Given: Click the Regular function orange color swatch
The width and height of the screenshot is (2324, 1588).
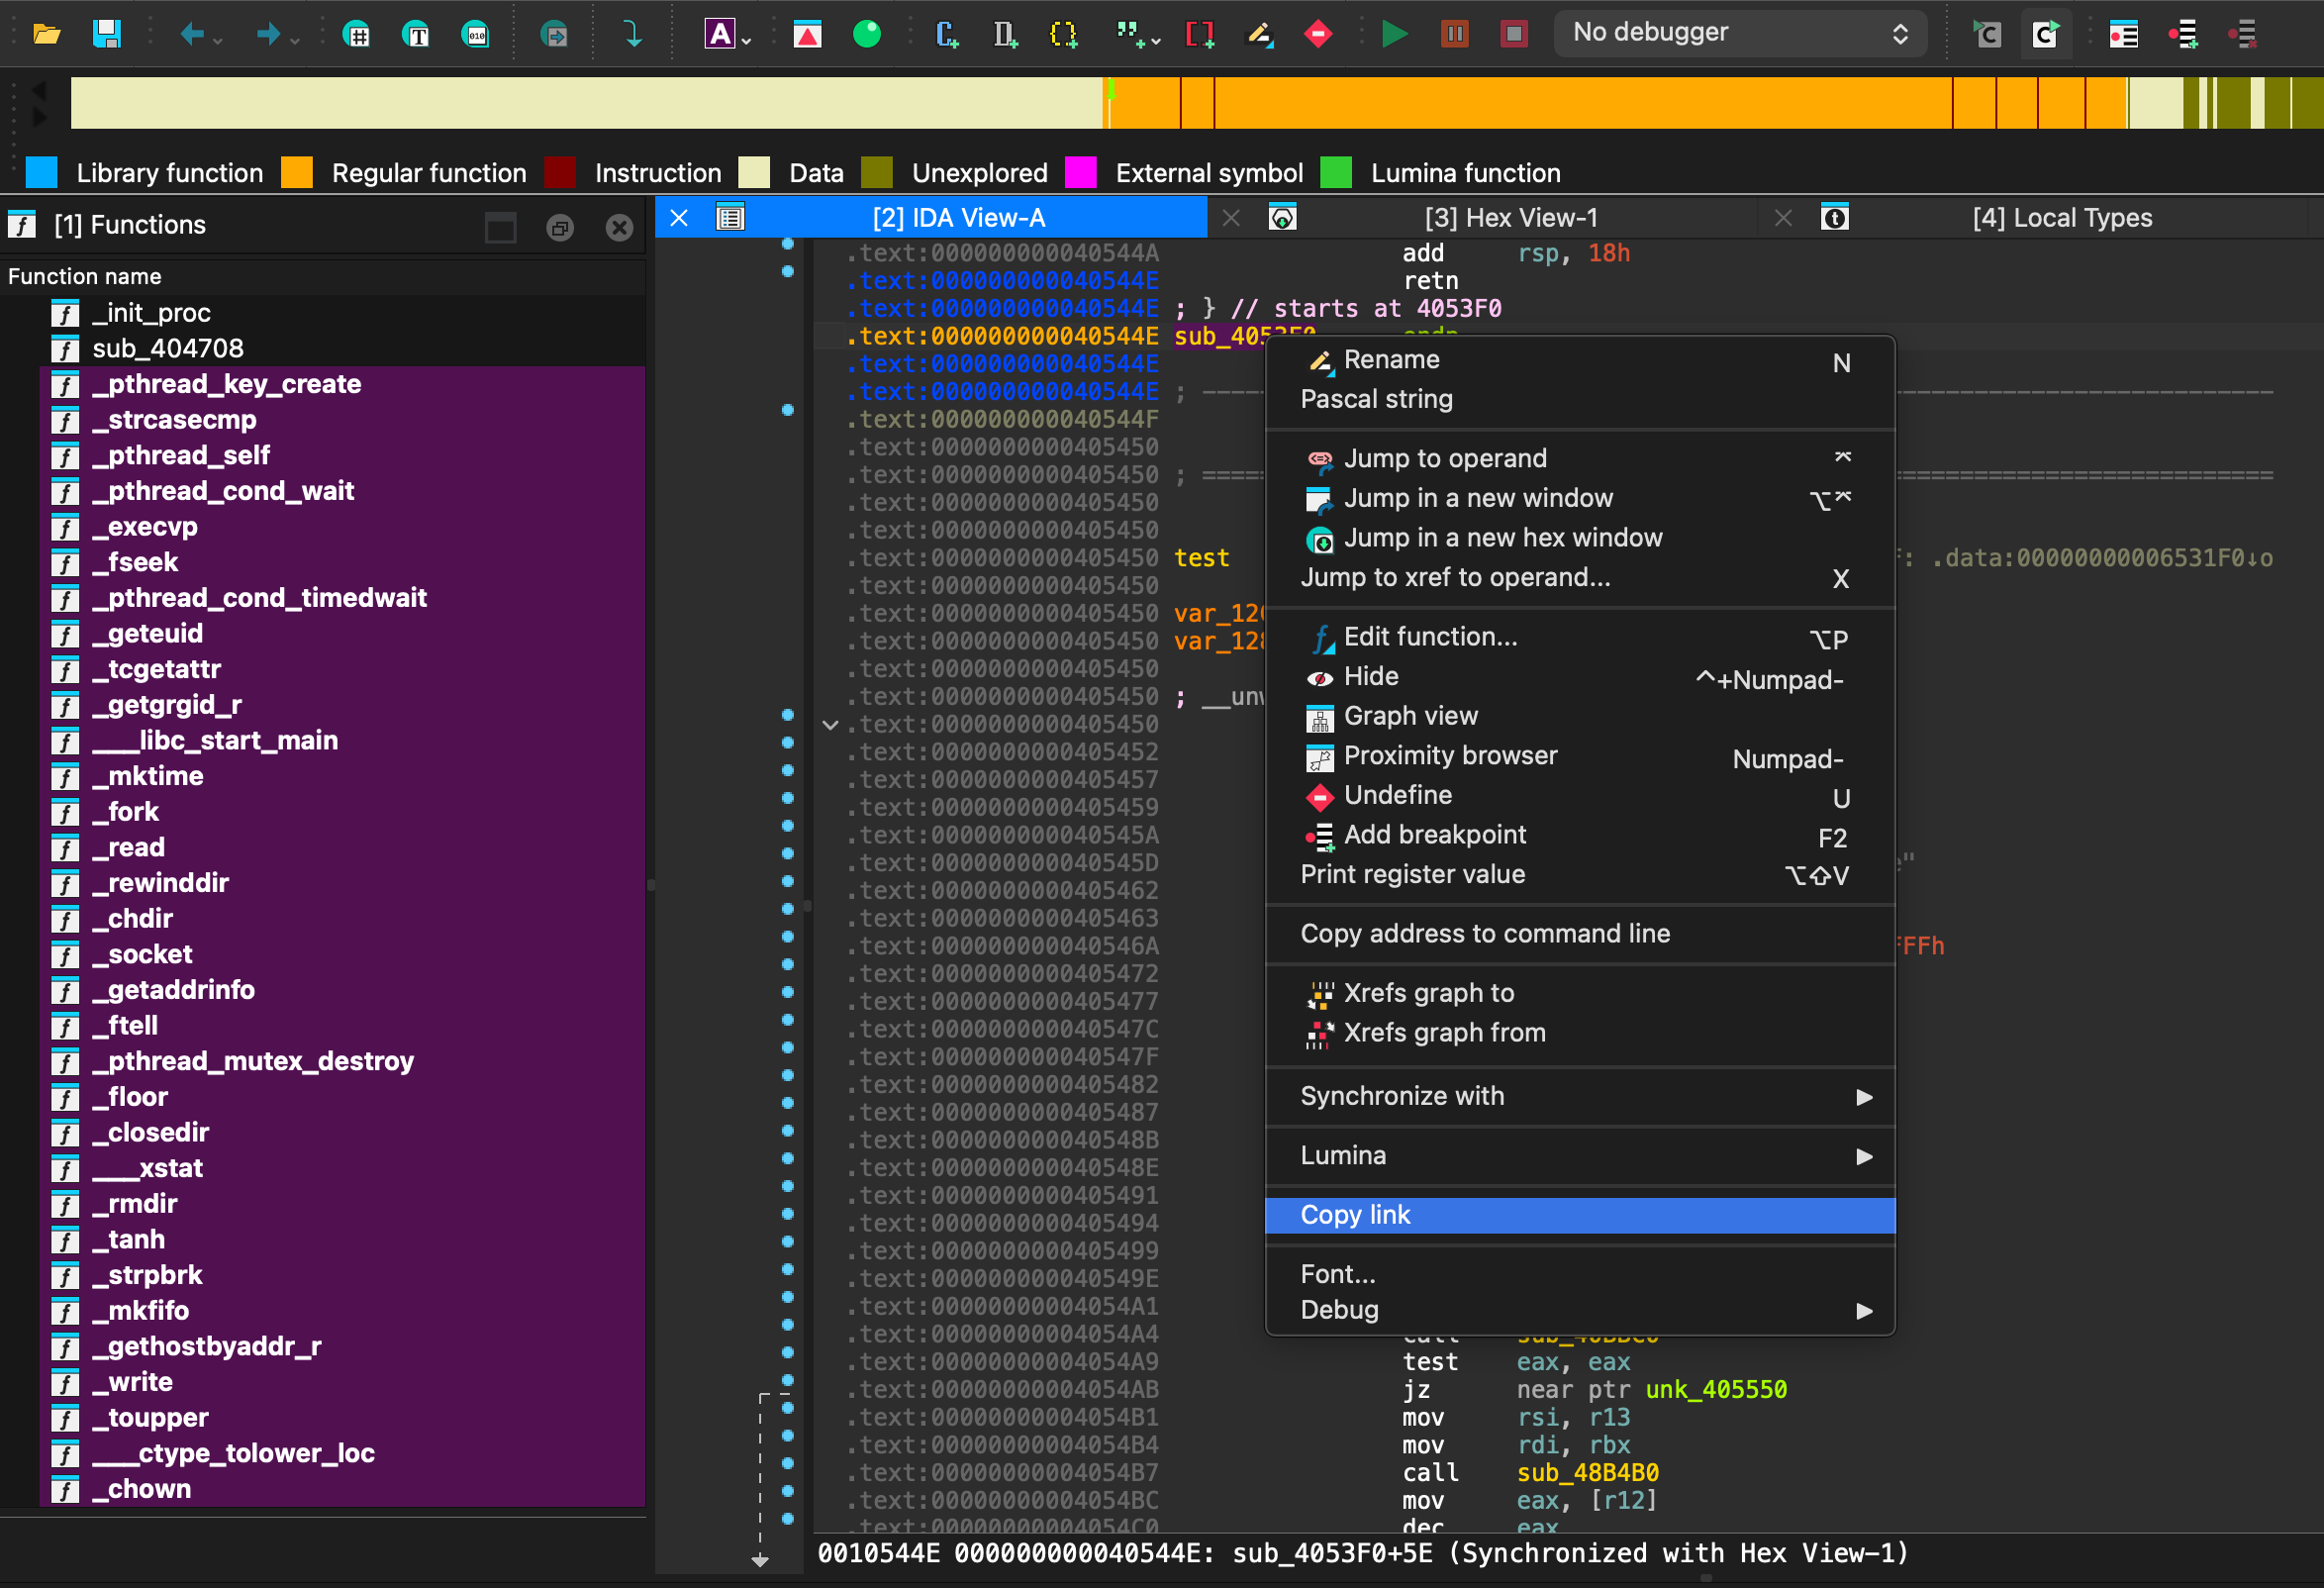Looking at the screenshot, I should (x=297, y=172).
